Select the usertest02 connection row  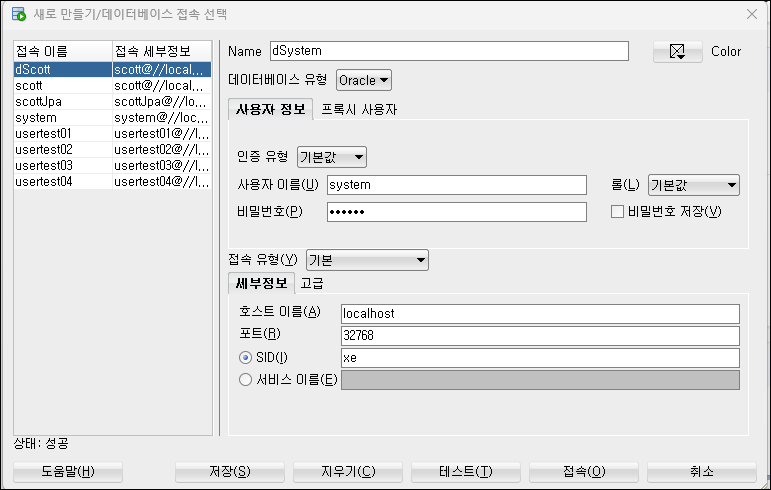coord(113,149)
